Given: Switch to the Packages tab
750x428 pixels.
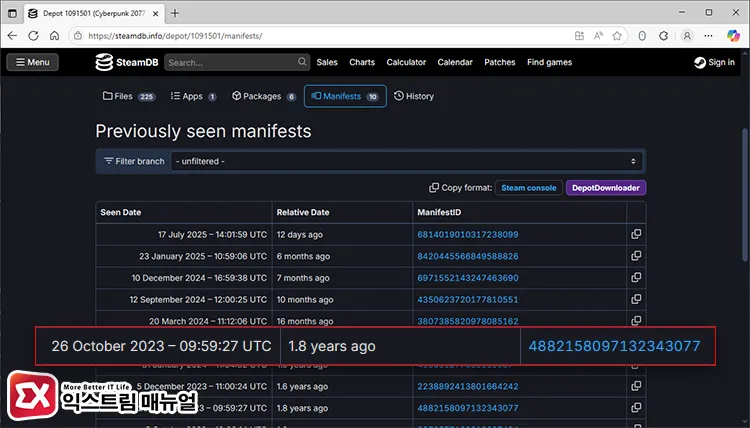Looking at the screenshot, I should coord(264,96).
